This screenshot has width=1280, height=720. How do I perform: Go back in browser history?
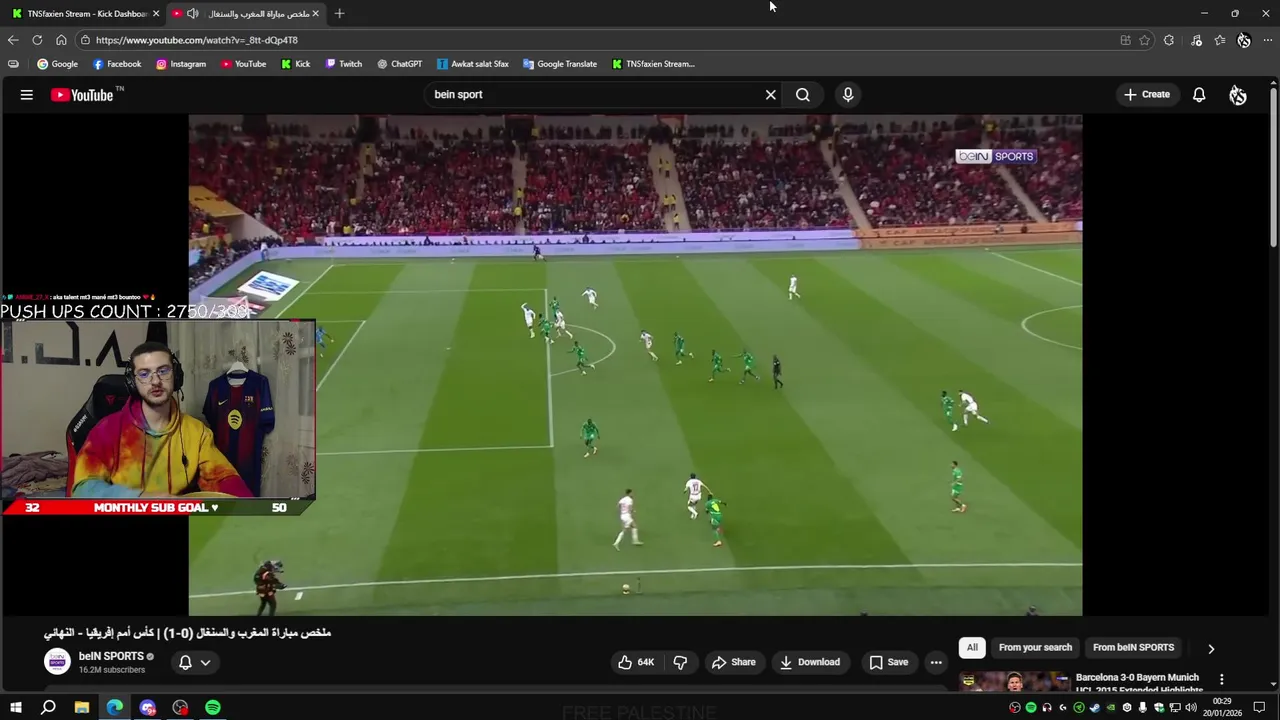(x=13, y=40)
